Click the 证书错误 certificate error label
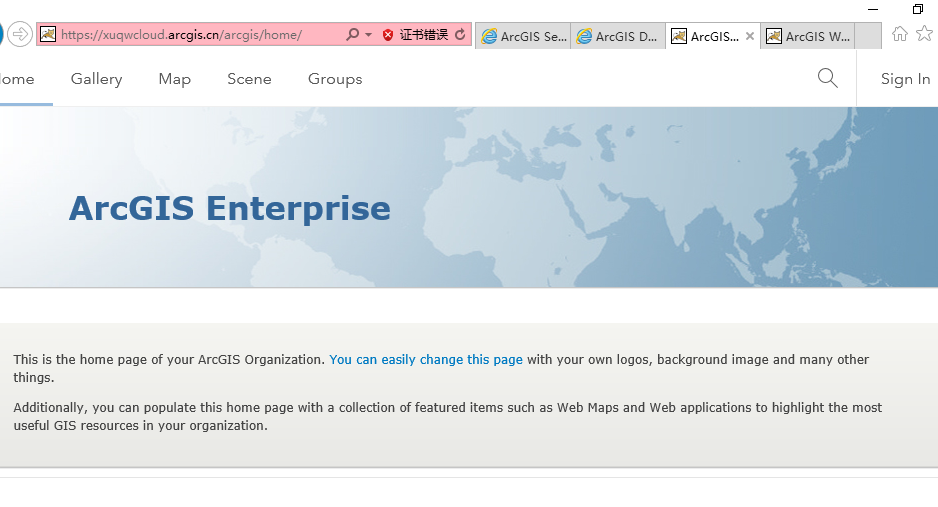This screenshot has width=938, height=507. tap(424, 35)
